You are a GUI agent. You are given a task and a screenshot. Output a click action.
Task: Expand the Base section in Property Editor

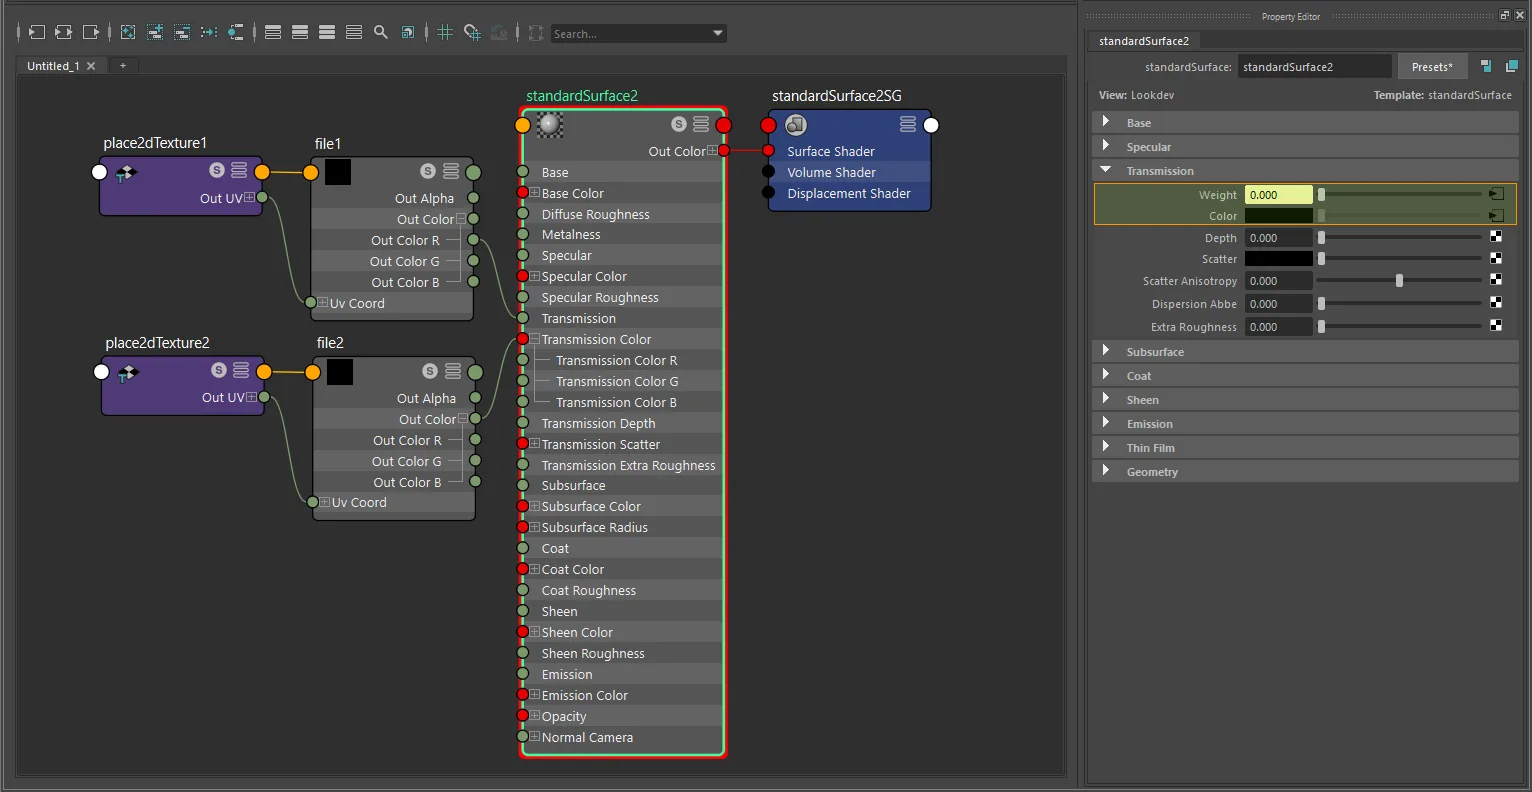coord(1305,123)
